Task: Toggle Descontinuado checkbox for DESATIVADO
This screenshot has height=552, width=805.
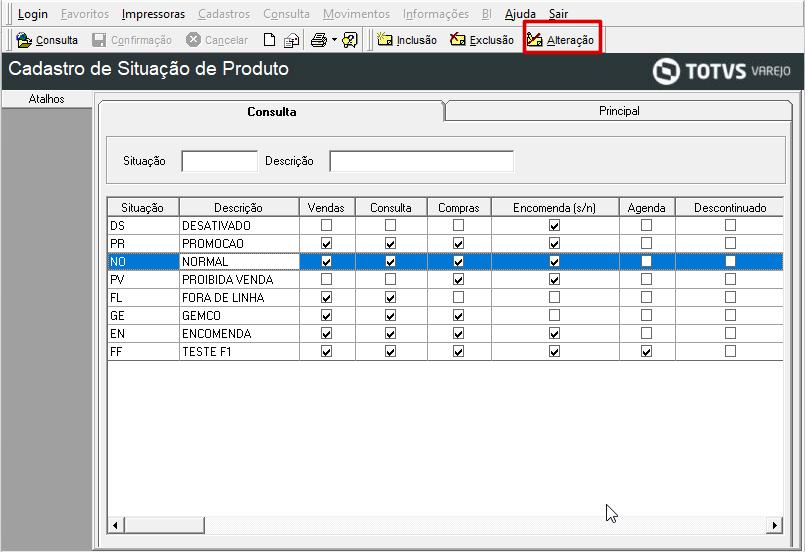Action: [730, 225]
